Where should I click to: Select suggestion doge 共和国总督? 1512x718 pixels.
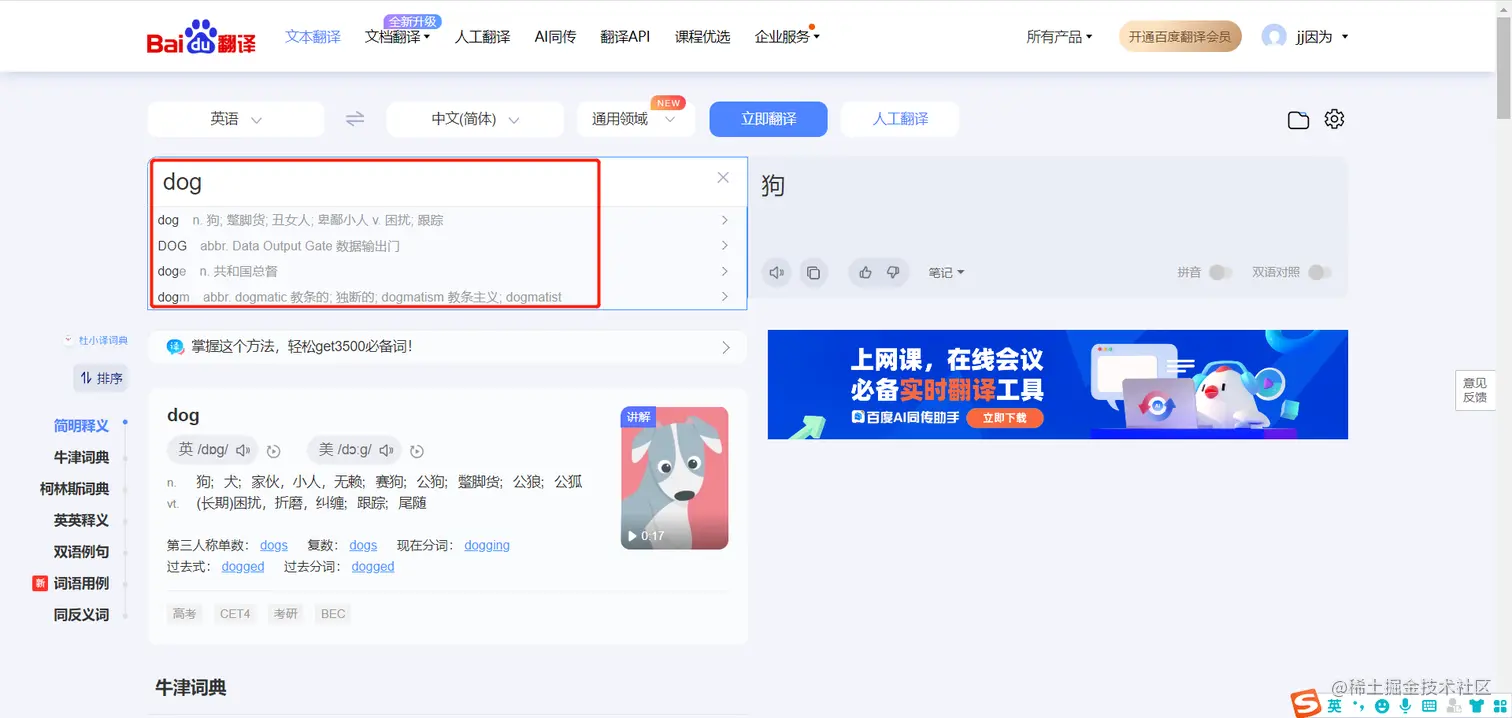[446, 271]
